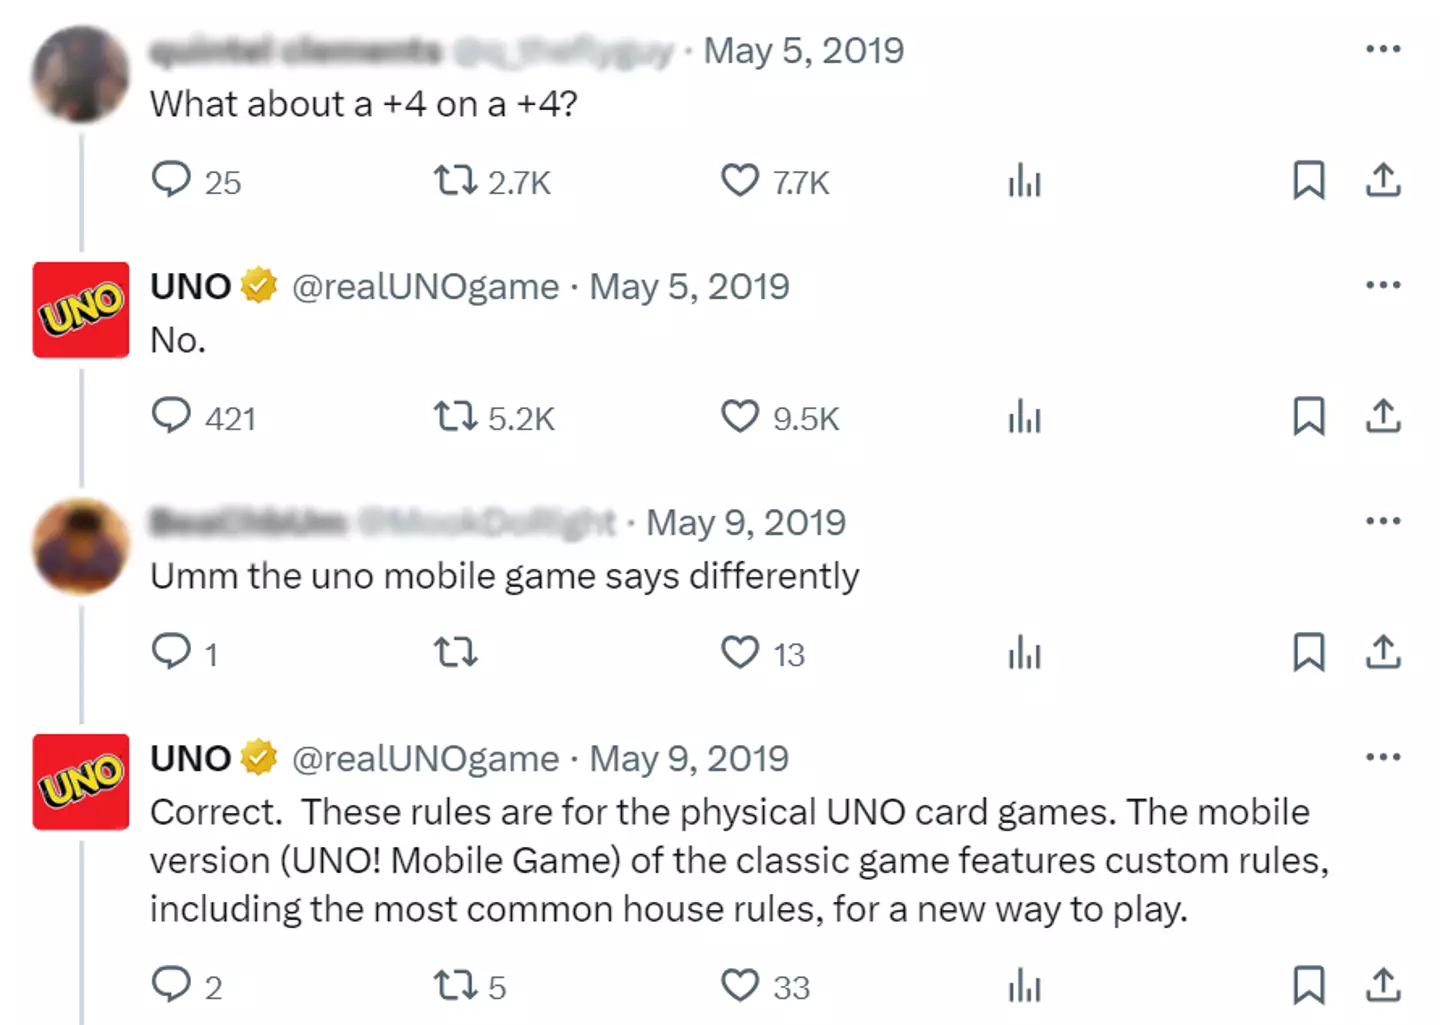The width and height of the screenshot is (1440, 1025).
Task: Like the "Correct. These rules" UNO tweet
Action: (x=740, y=986)
